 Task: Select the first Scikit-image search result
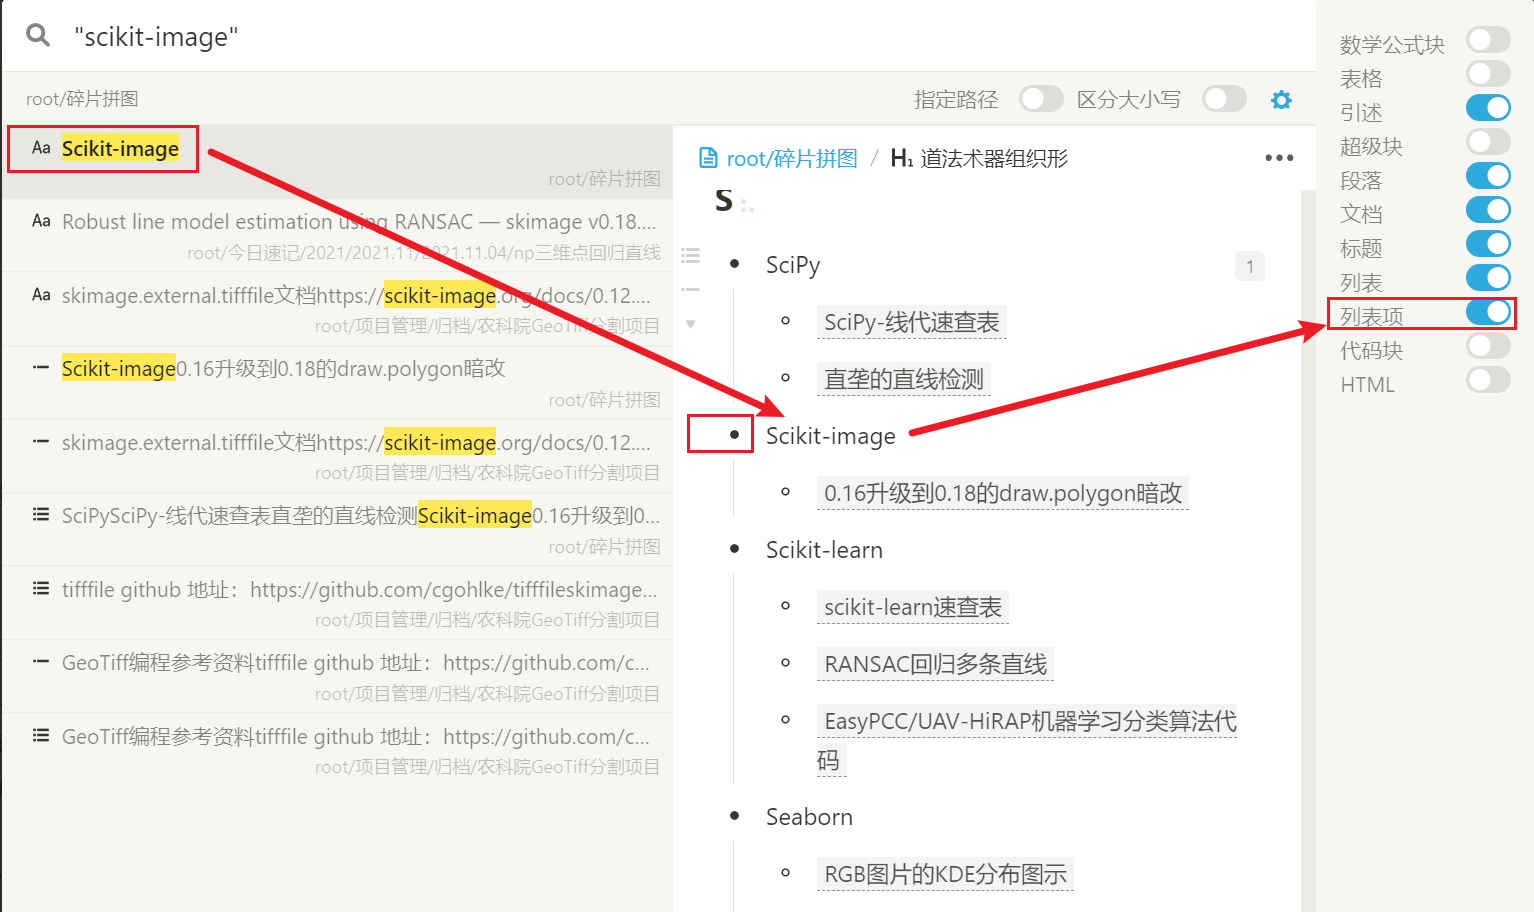(x=337, y=161)
